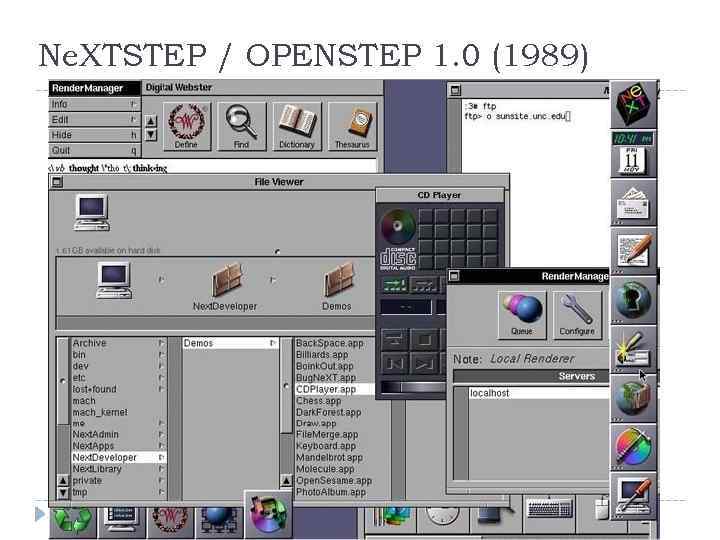The image size is (720, 540).
Task: Expand the lost+found directory
Action: (161, 389)
